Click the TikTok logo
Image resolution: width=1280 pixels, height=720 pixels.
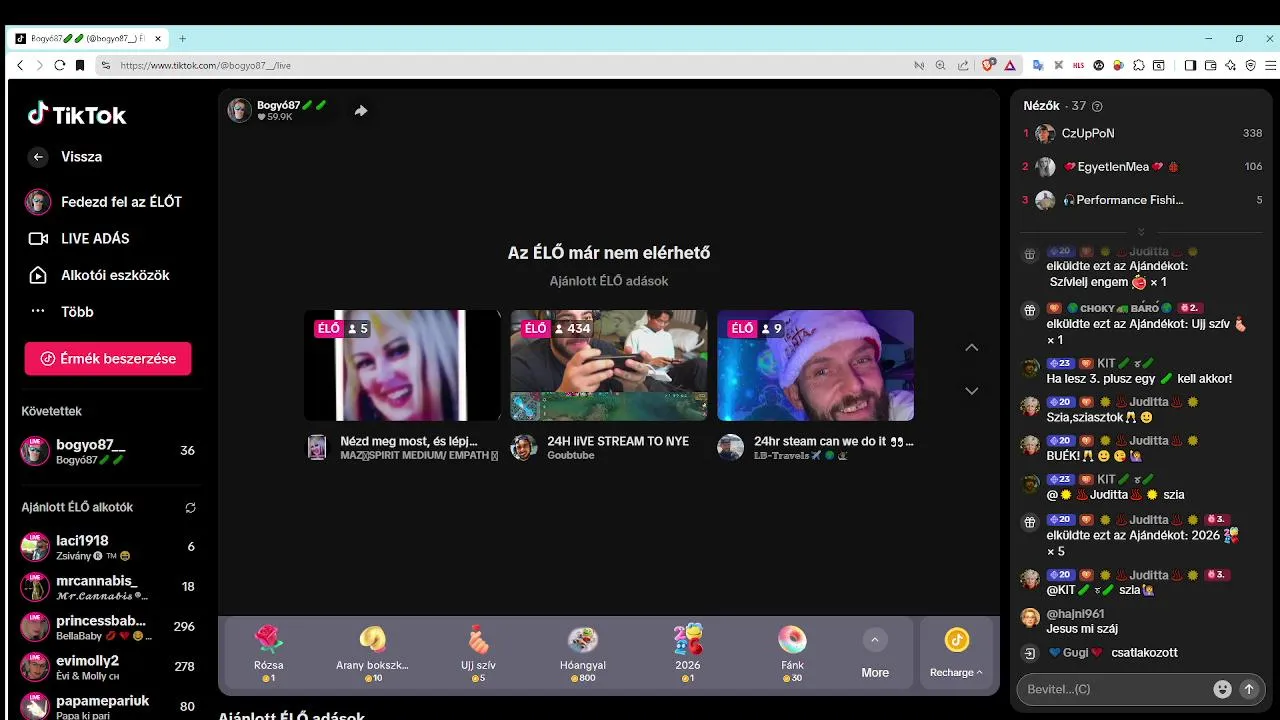[77, 114]
